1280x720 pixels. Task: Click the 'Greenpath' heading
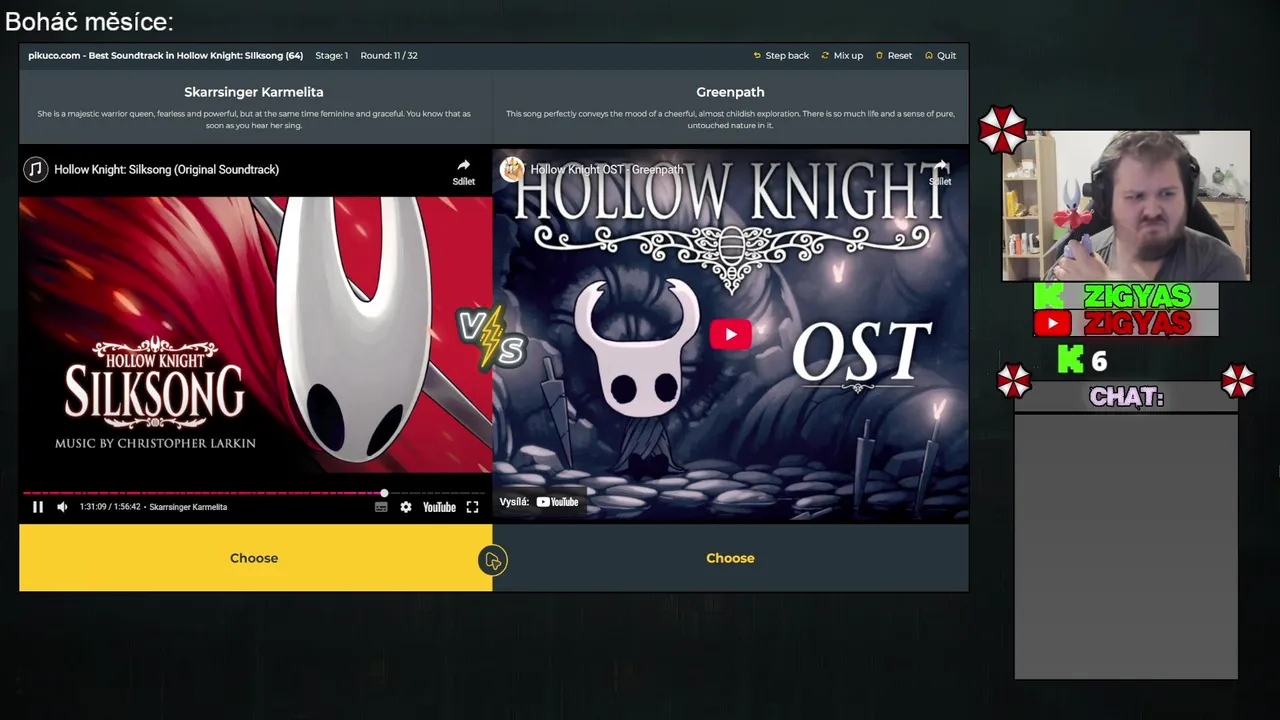[x=730, y=92]
